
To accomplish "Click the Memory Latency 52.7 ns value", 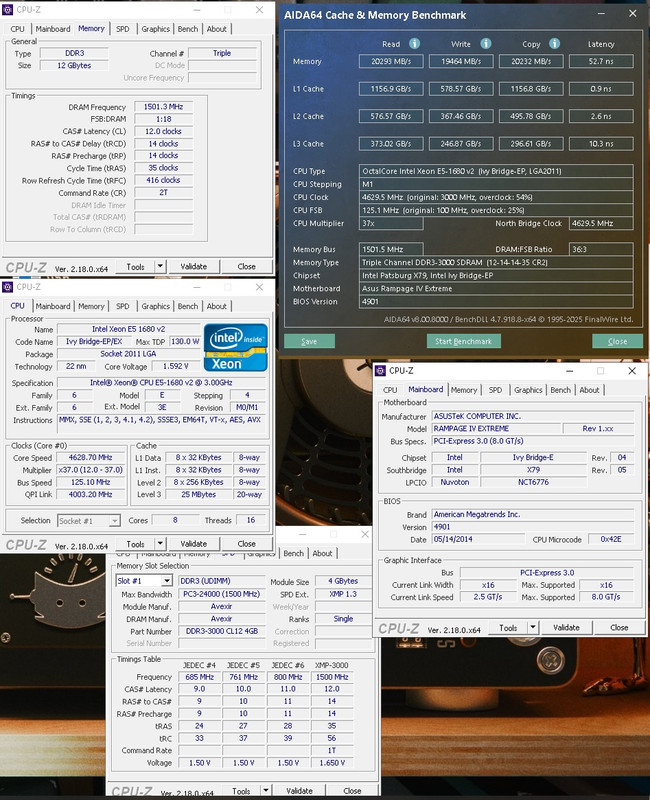I will coord(601,61).
